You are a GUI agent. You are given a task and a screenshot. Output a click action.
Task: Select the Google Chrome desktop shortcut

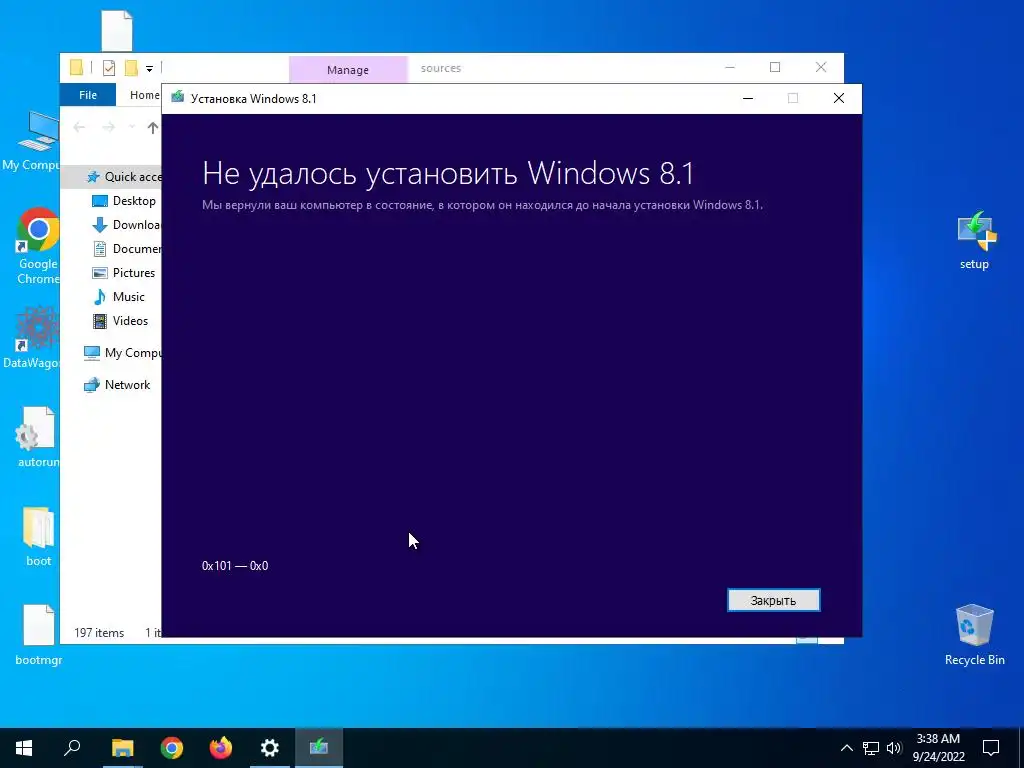38,246
